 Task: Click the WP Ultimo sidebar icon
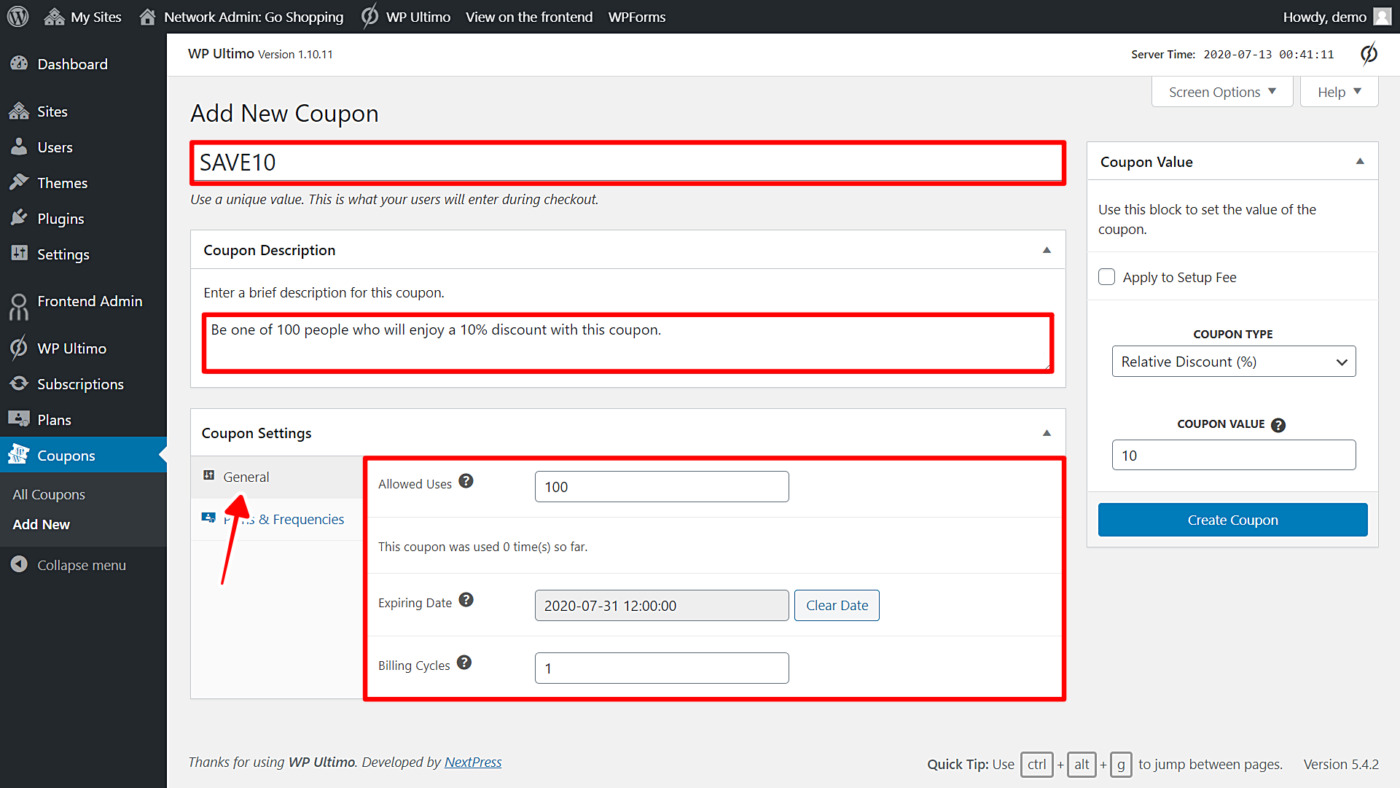[19, 348]
